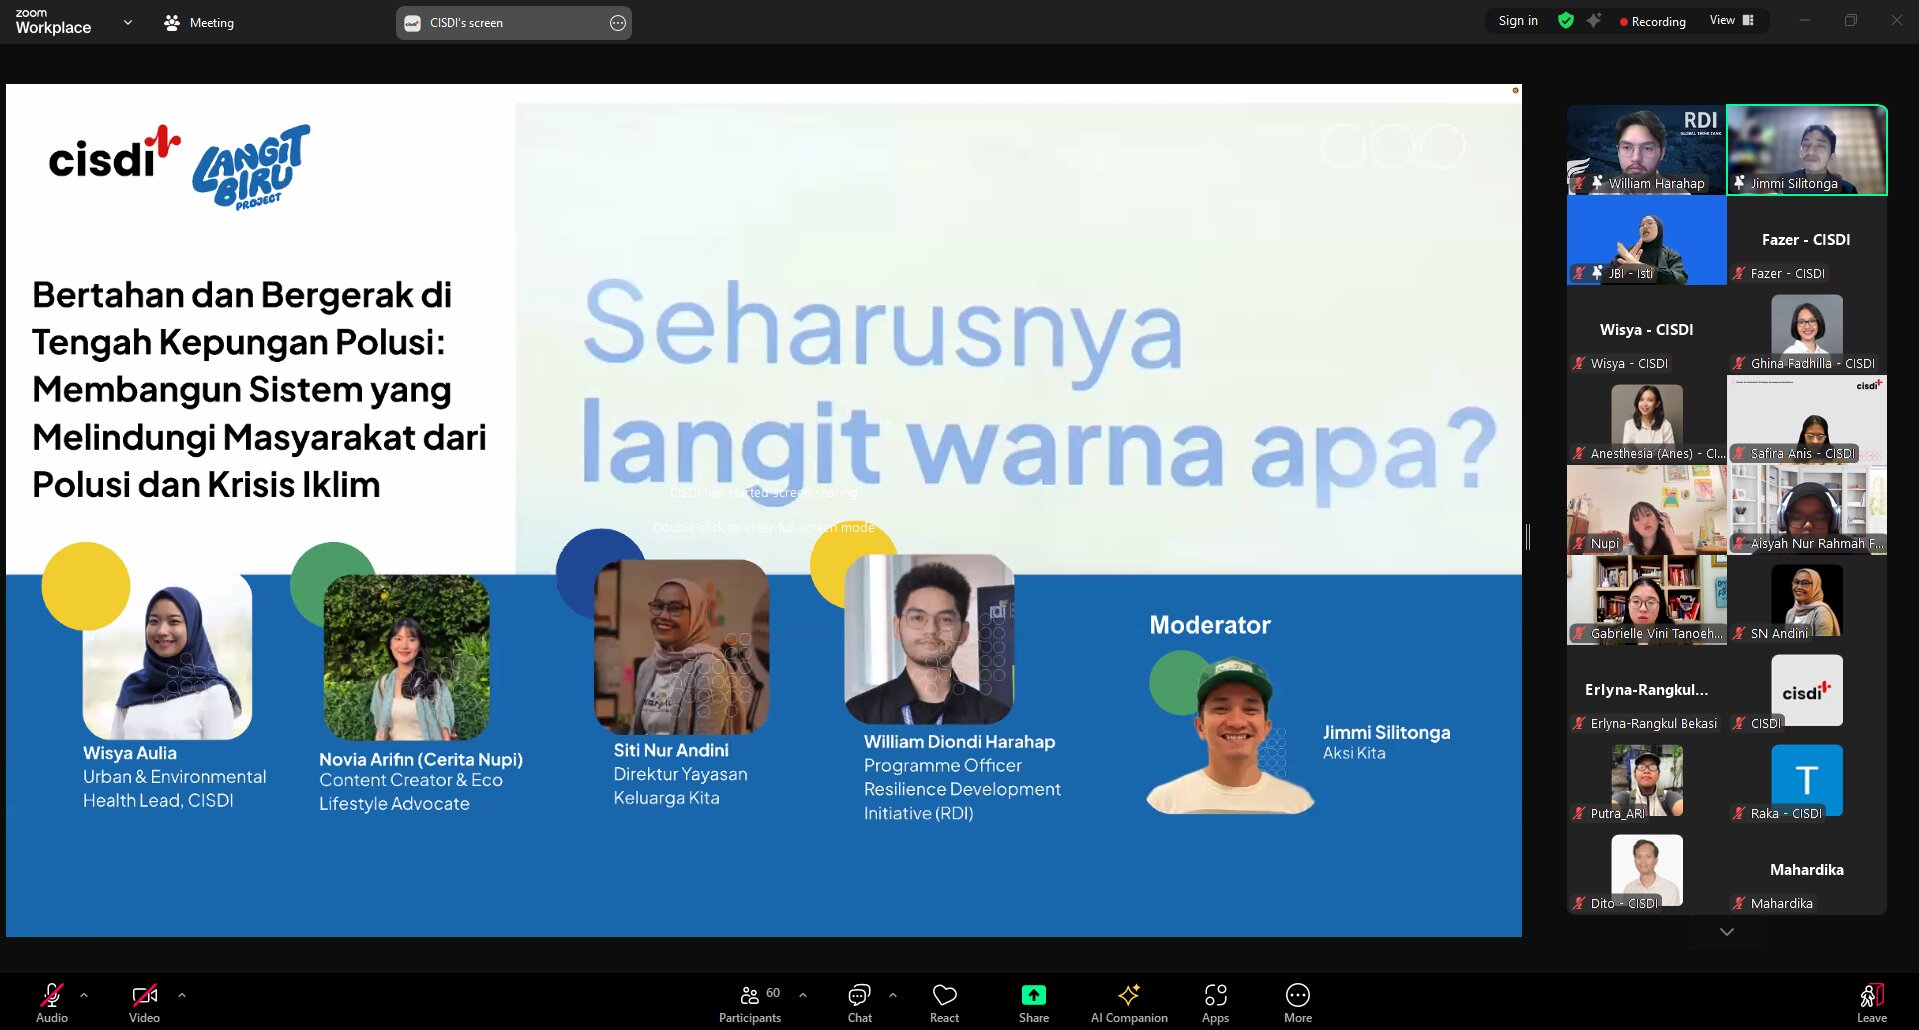Open CISDI's screen options ellipsis
This screenshot has width=1919, height=1030.
618,23
